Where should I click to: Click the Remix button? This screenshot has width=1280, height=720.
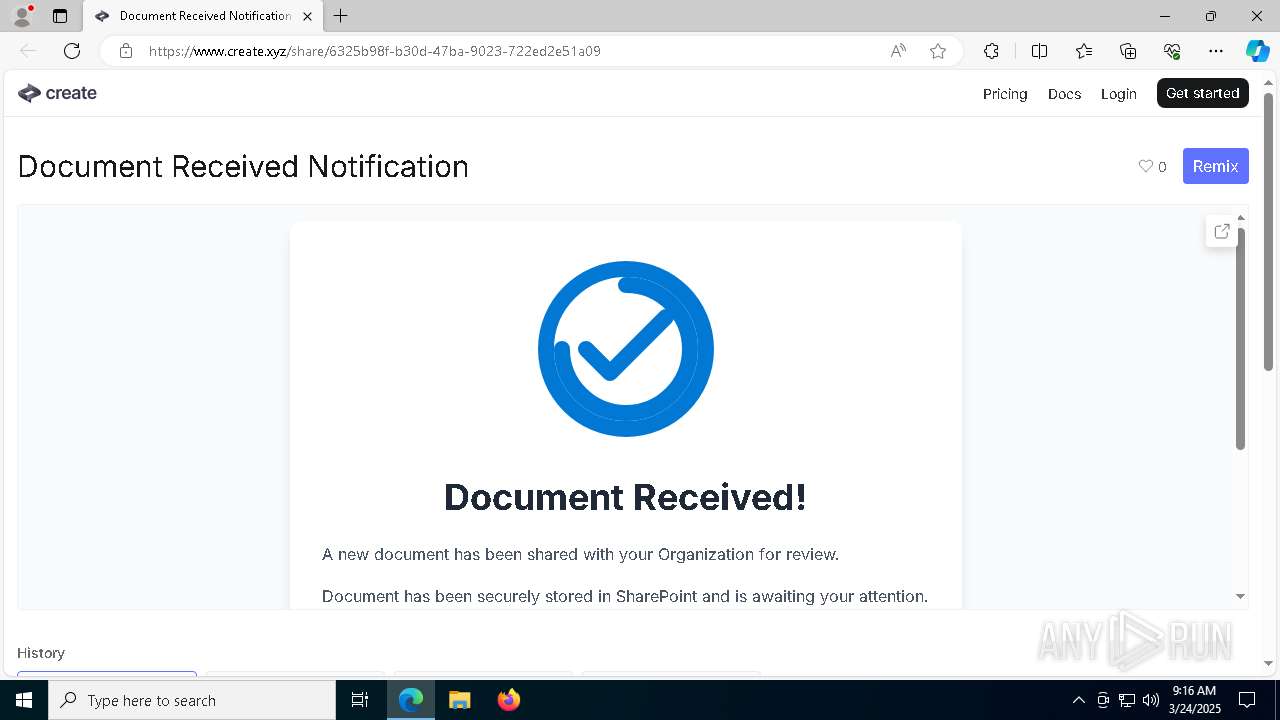(x=1215, y=166)
